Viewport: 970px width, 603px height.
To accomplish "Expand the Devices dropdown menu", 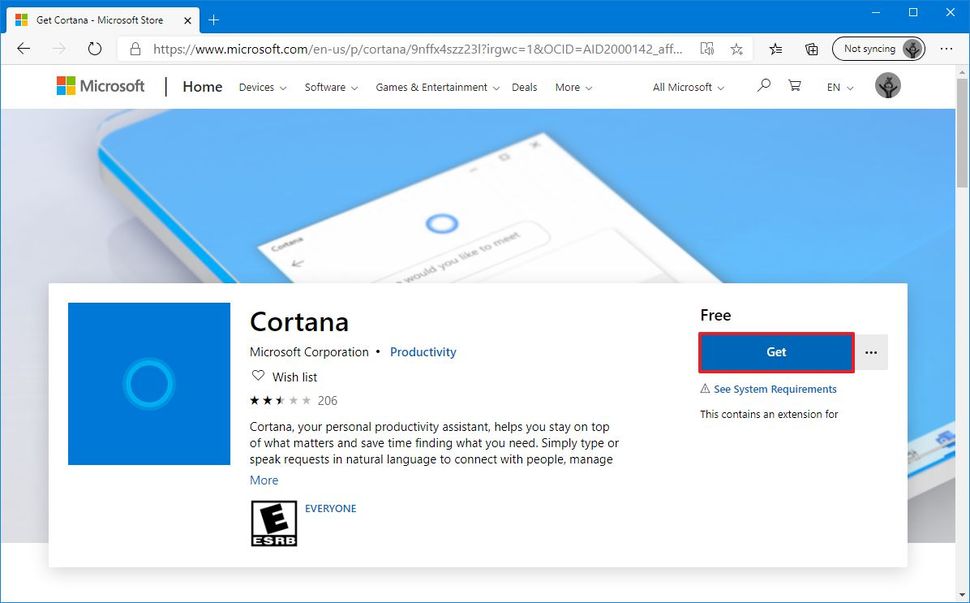I will tap(262, 87).
